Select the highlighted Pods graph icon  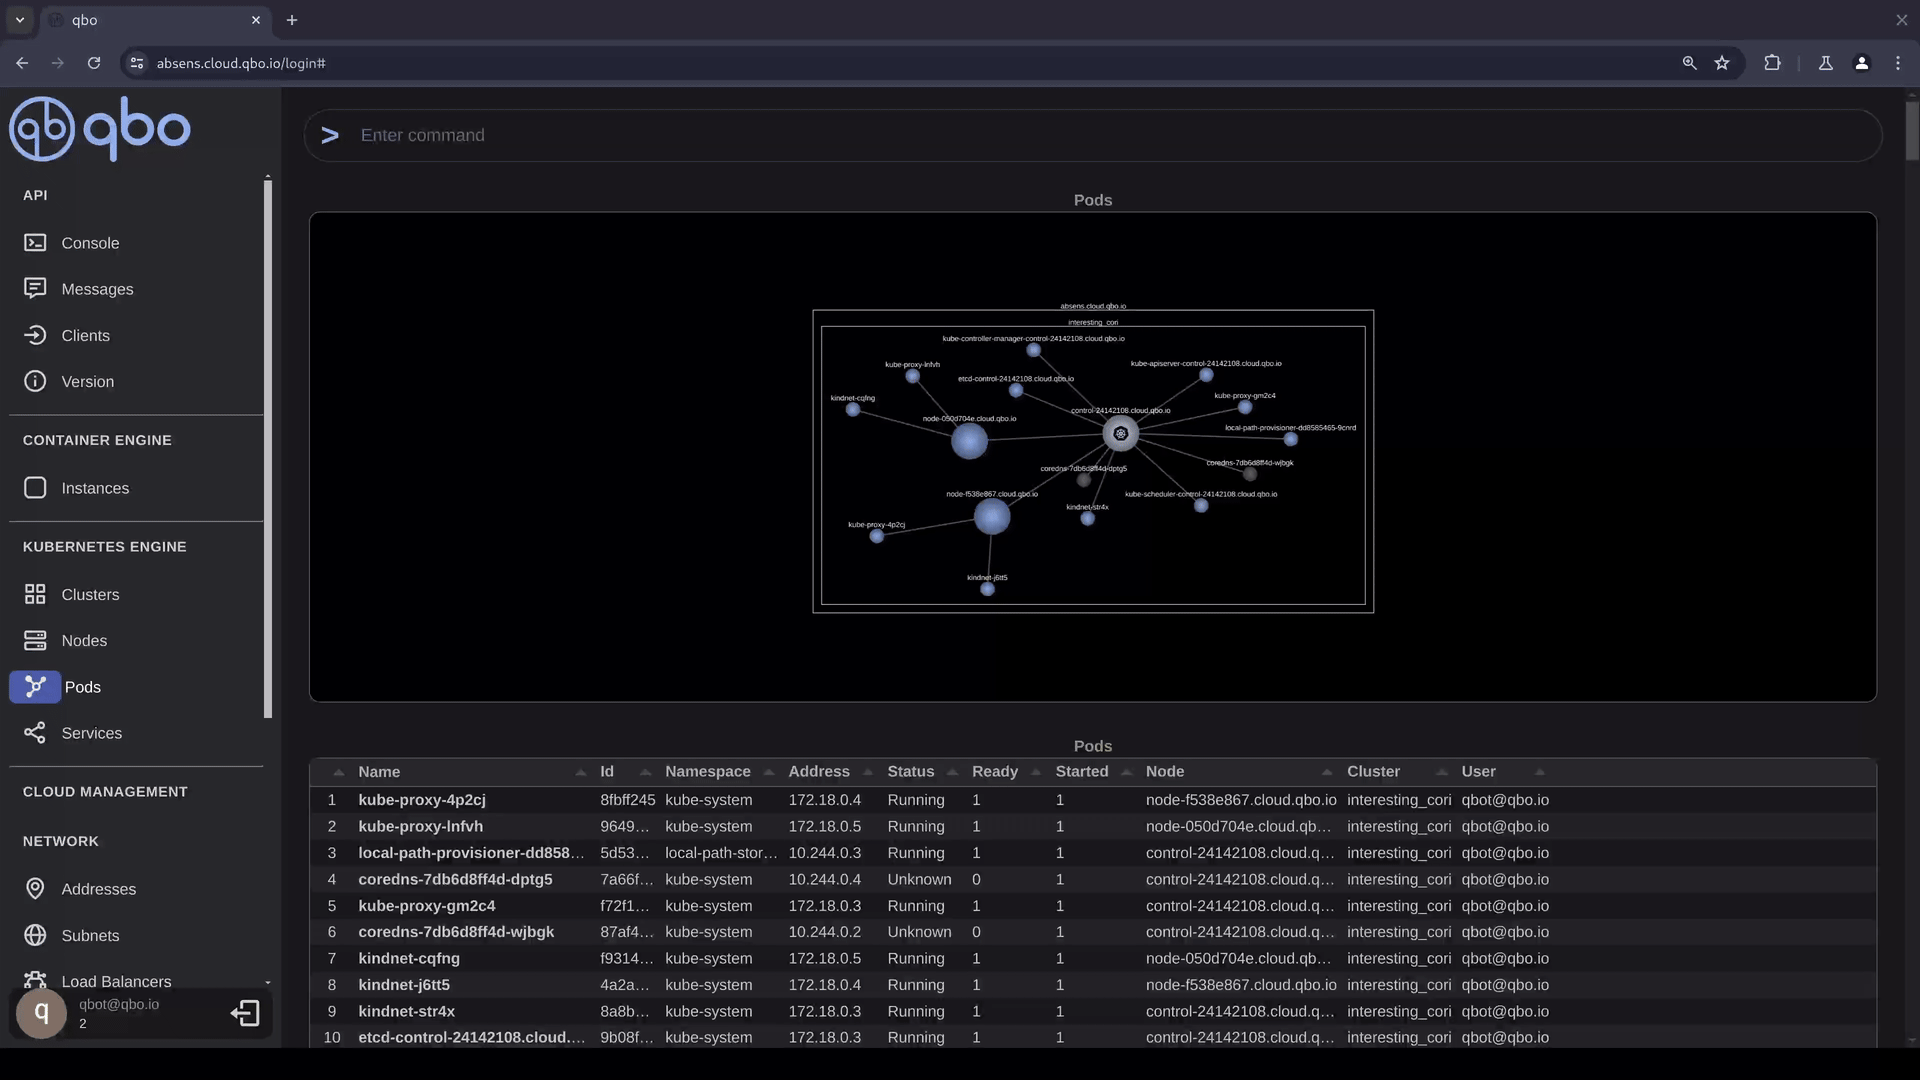35,687
